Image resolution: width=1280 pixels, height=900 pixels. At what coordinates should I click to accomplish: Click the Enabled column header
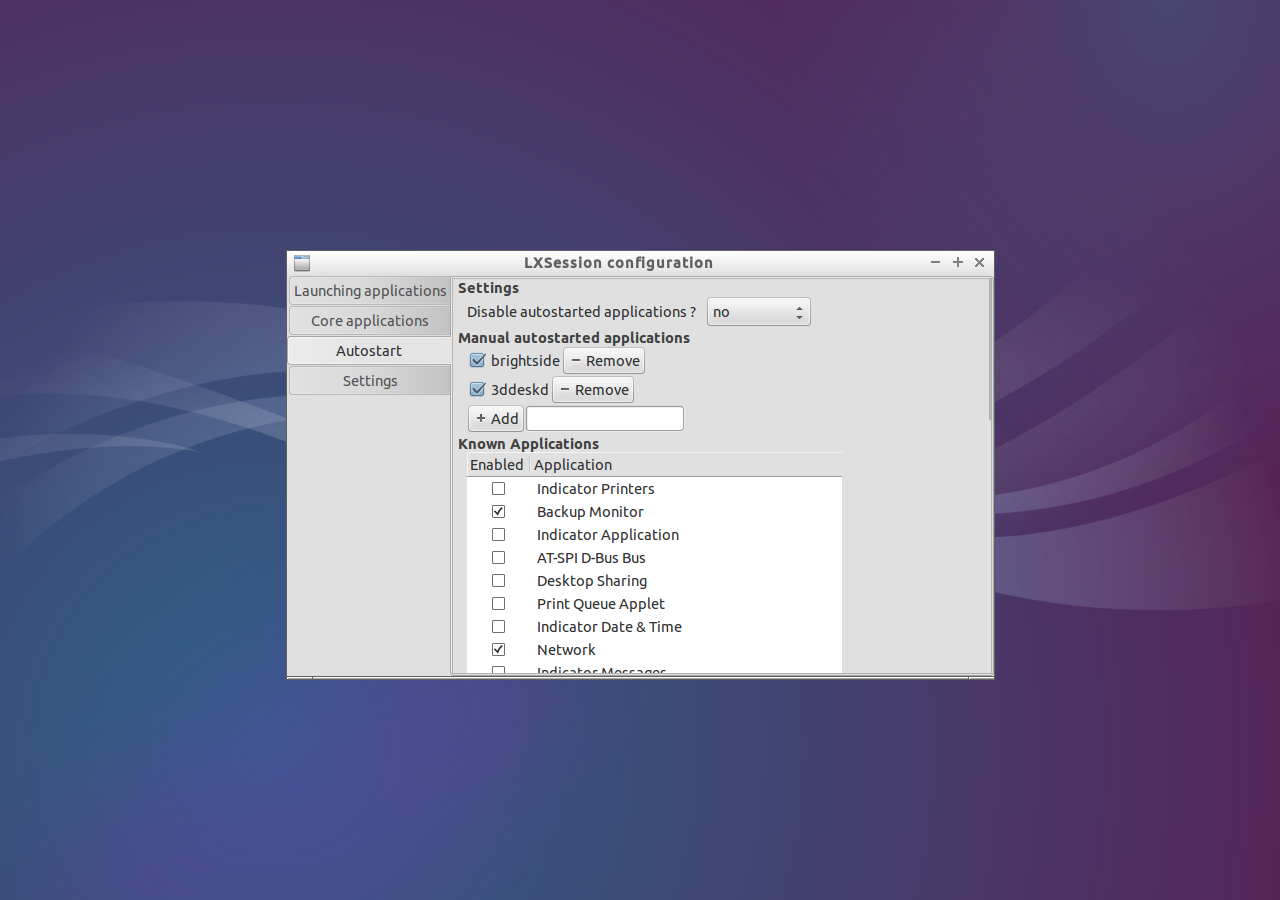click(x=497, y=465)
